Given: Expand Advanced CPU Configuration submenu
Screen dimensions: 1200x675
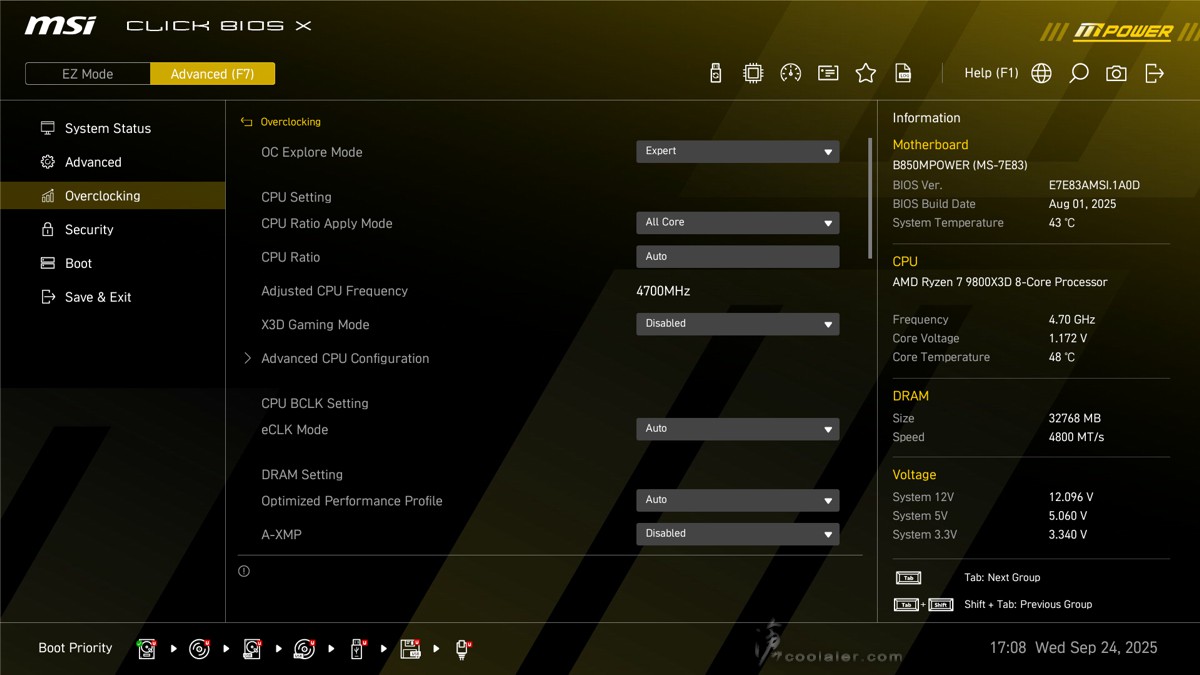Looking at the screenshot, I should click(345, 358).
